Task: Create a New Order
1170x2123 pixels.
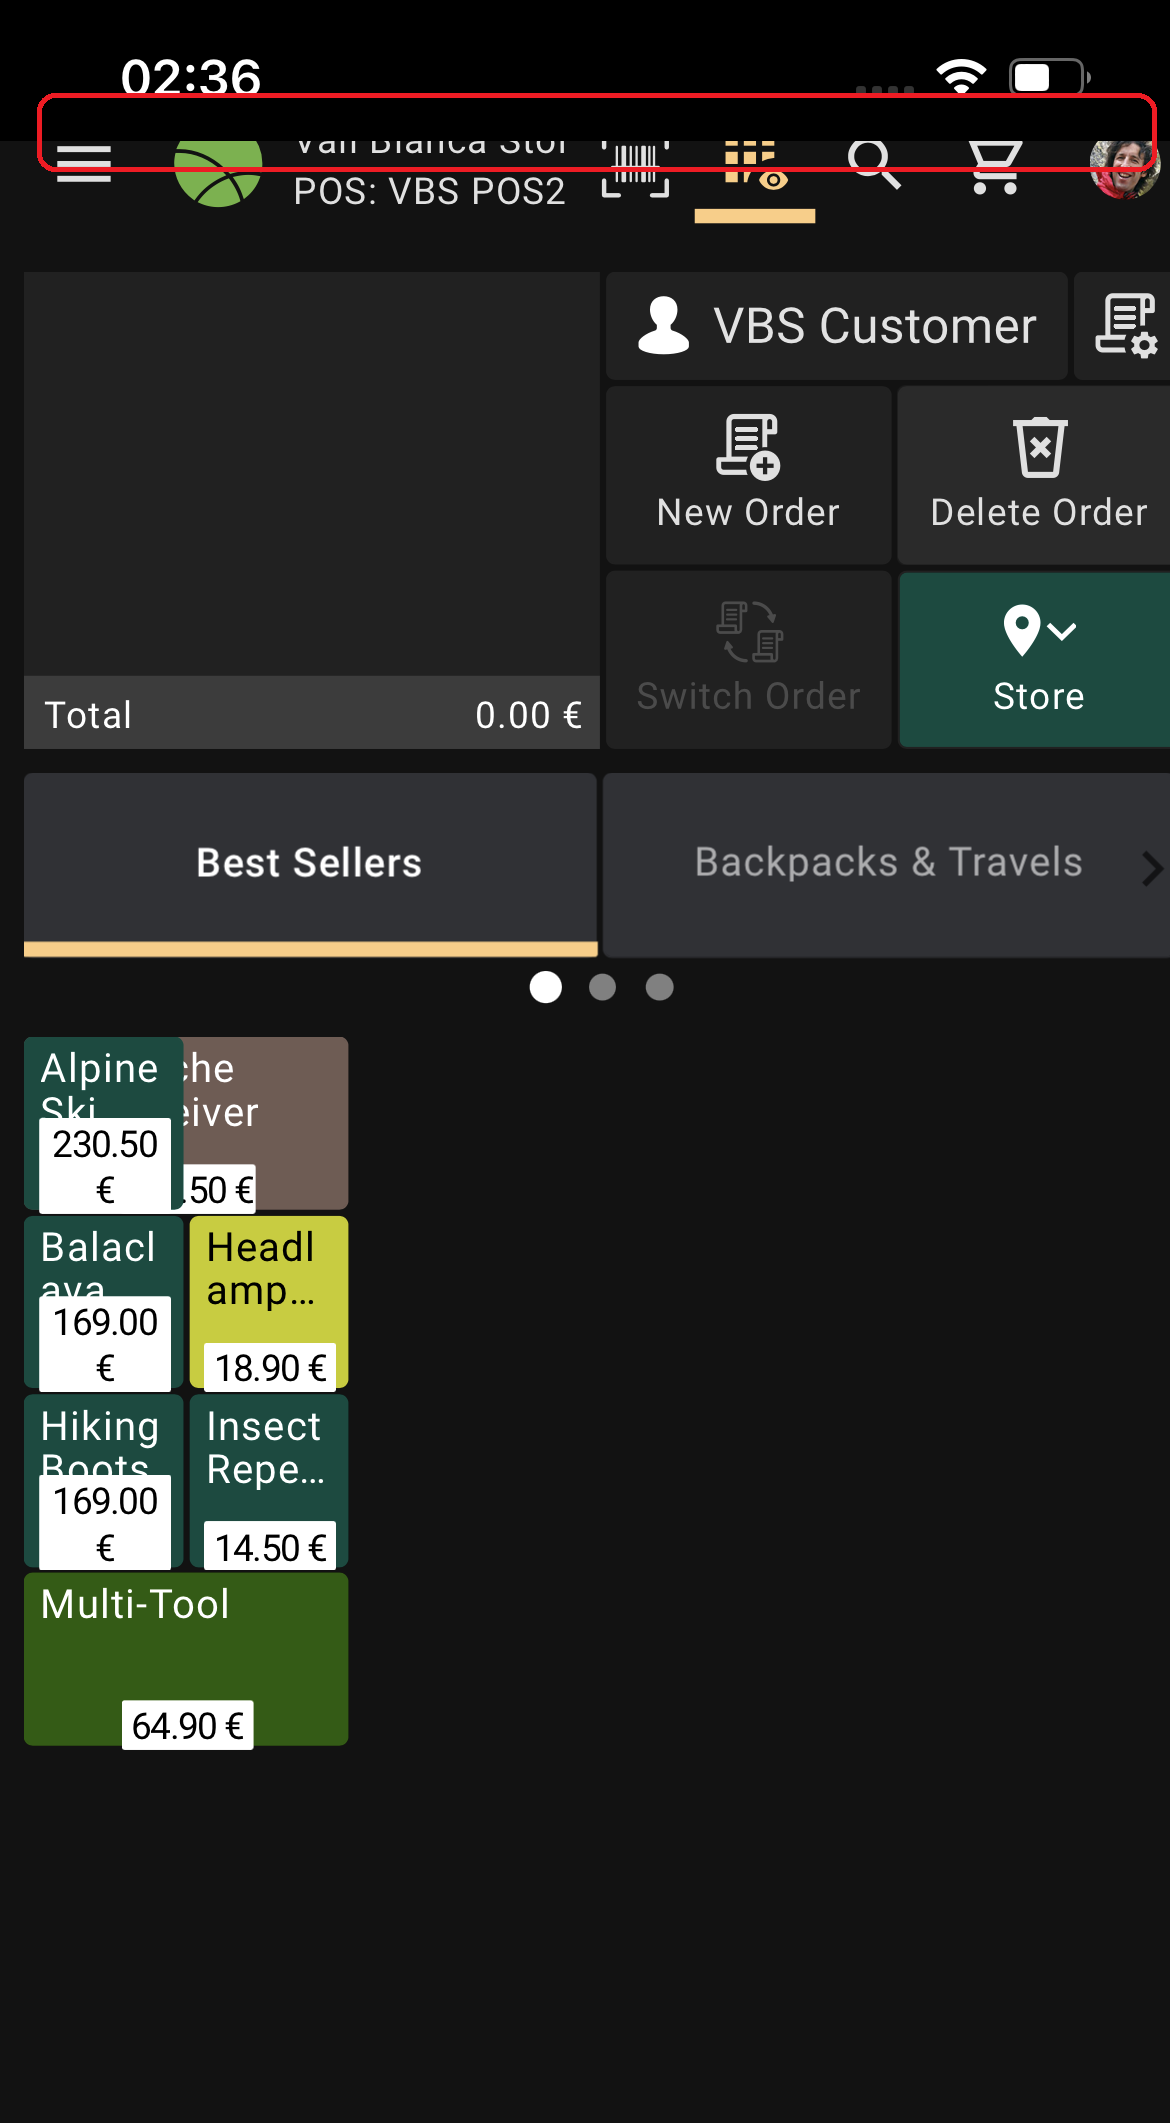Action: point(748,475)
